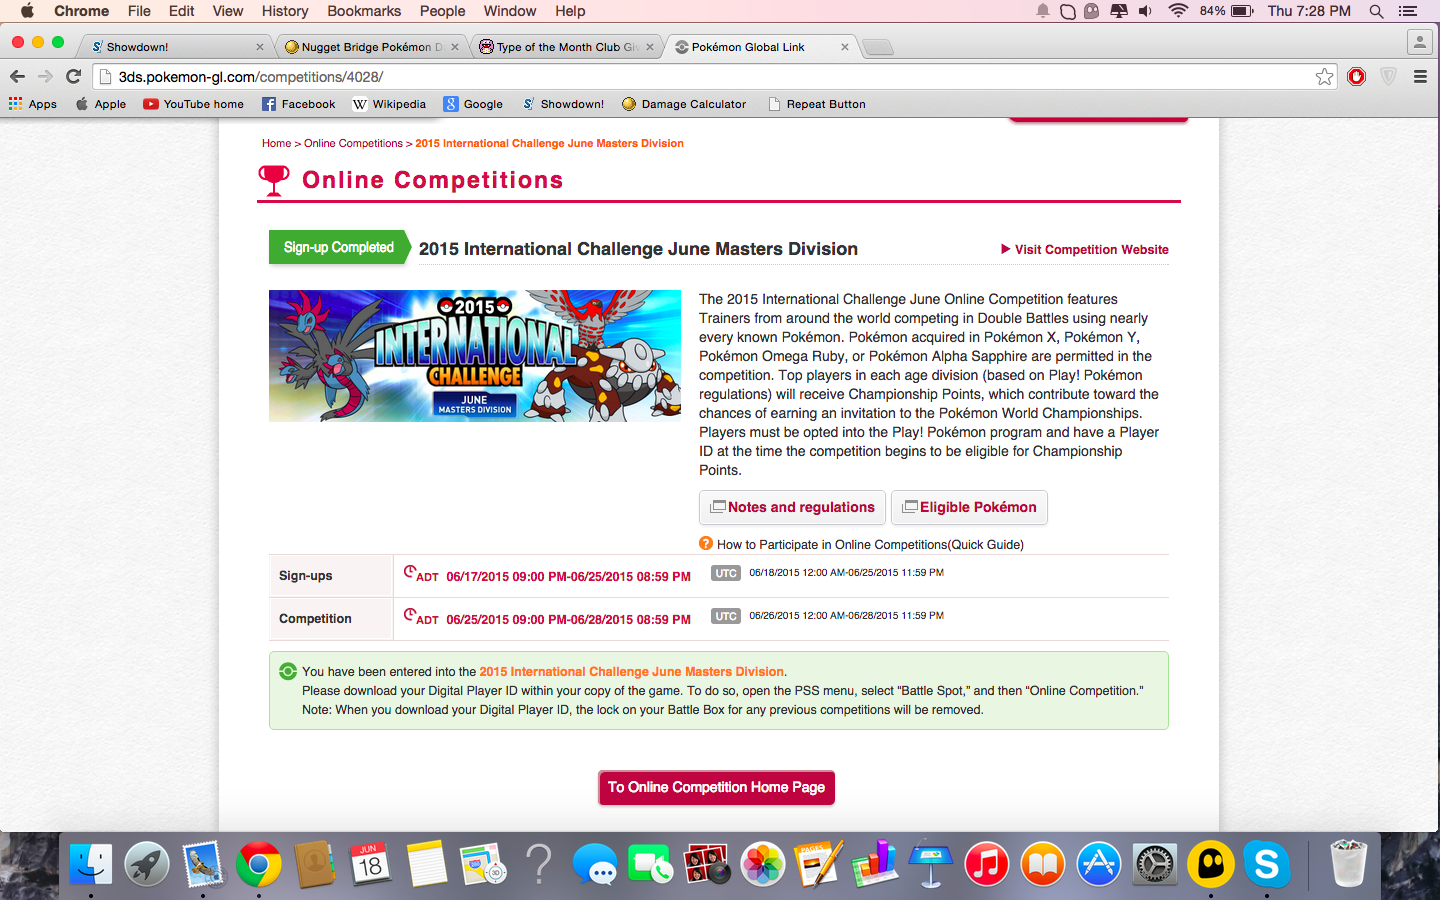Click the CyberGhost ghost icon in the menu bar
Screen dimensions: 1440x900
click(x=1091, y=11)
